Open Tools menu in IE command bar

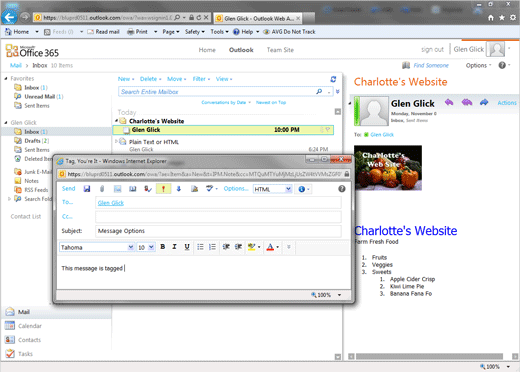219,32
